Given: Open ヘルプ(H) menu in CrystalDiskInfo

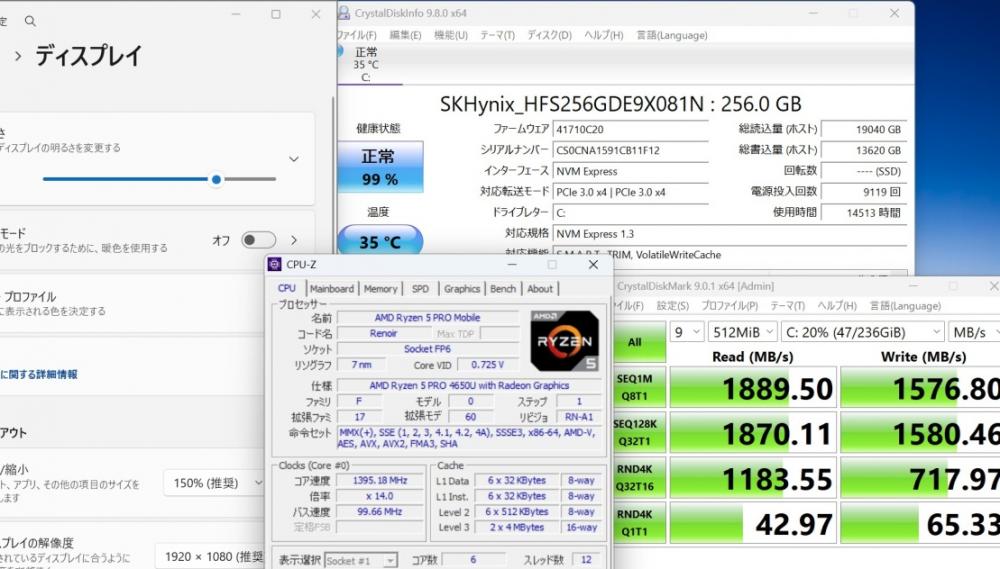Looking at the screenshot, I should (604, 35).
